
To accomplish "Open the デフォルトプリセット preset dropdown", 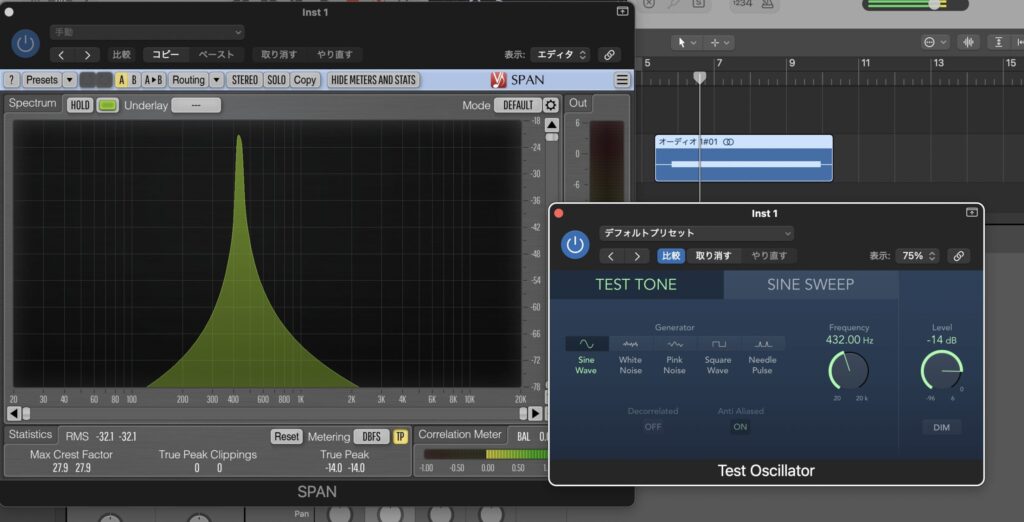I will point(696,233).
